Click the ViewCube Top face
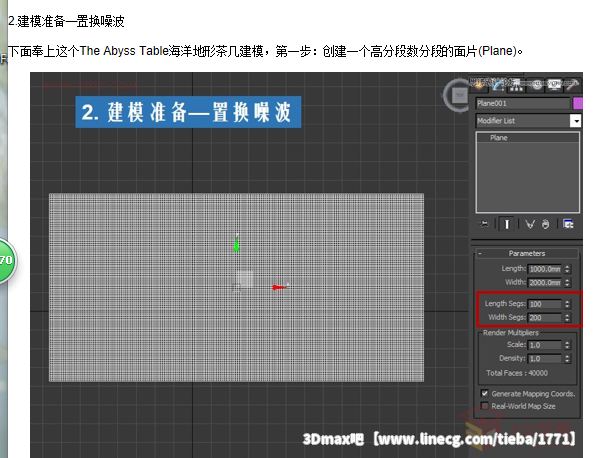The height and width of the screenshot is (458, 615). coord(459,95)
